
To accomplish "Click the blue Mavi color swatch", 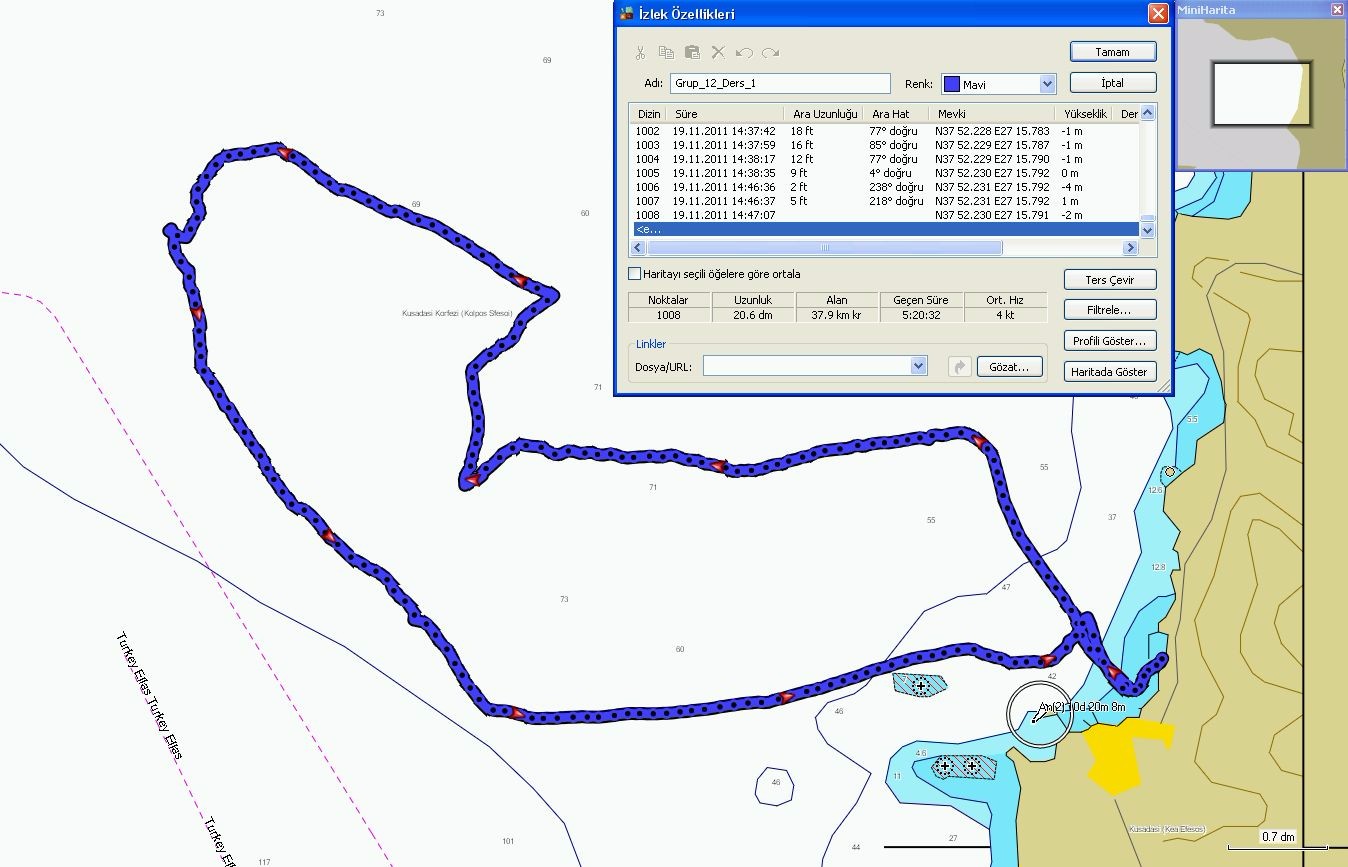I will [952, 84].
